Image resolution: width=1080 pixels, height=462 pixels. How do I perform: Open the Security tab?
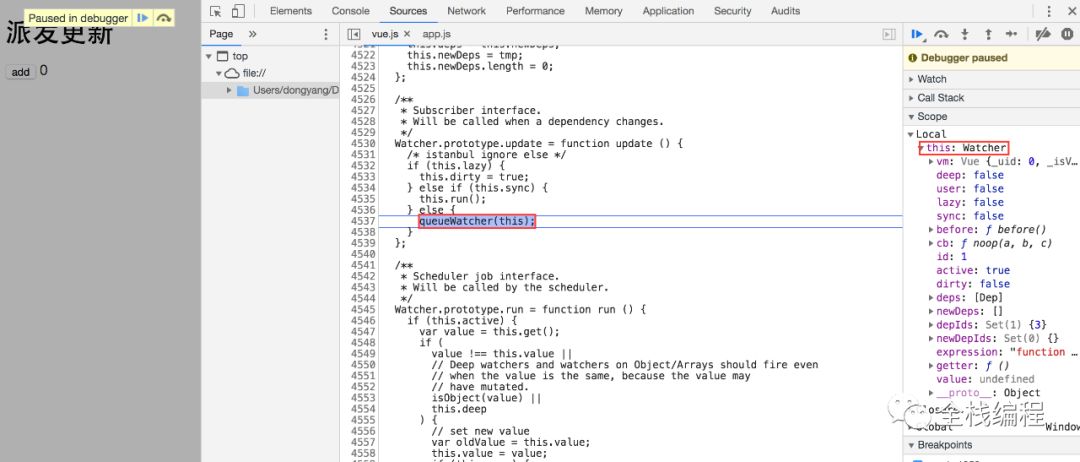pos(732,11)
